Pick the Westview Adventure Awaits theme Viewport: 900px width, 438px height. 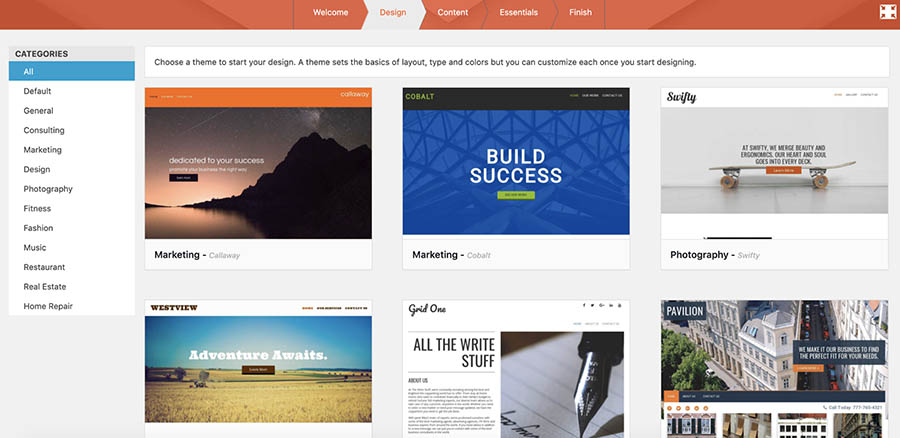[x=258, y=365]
